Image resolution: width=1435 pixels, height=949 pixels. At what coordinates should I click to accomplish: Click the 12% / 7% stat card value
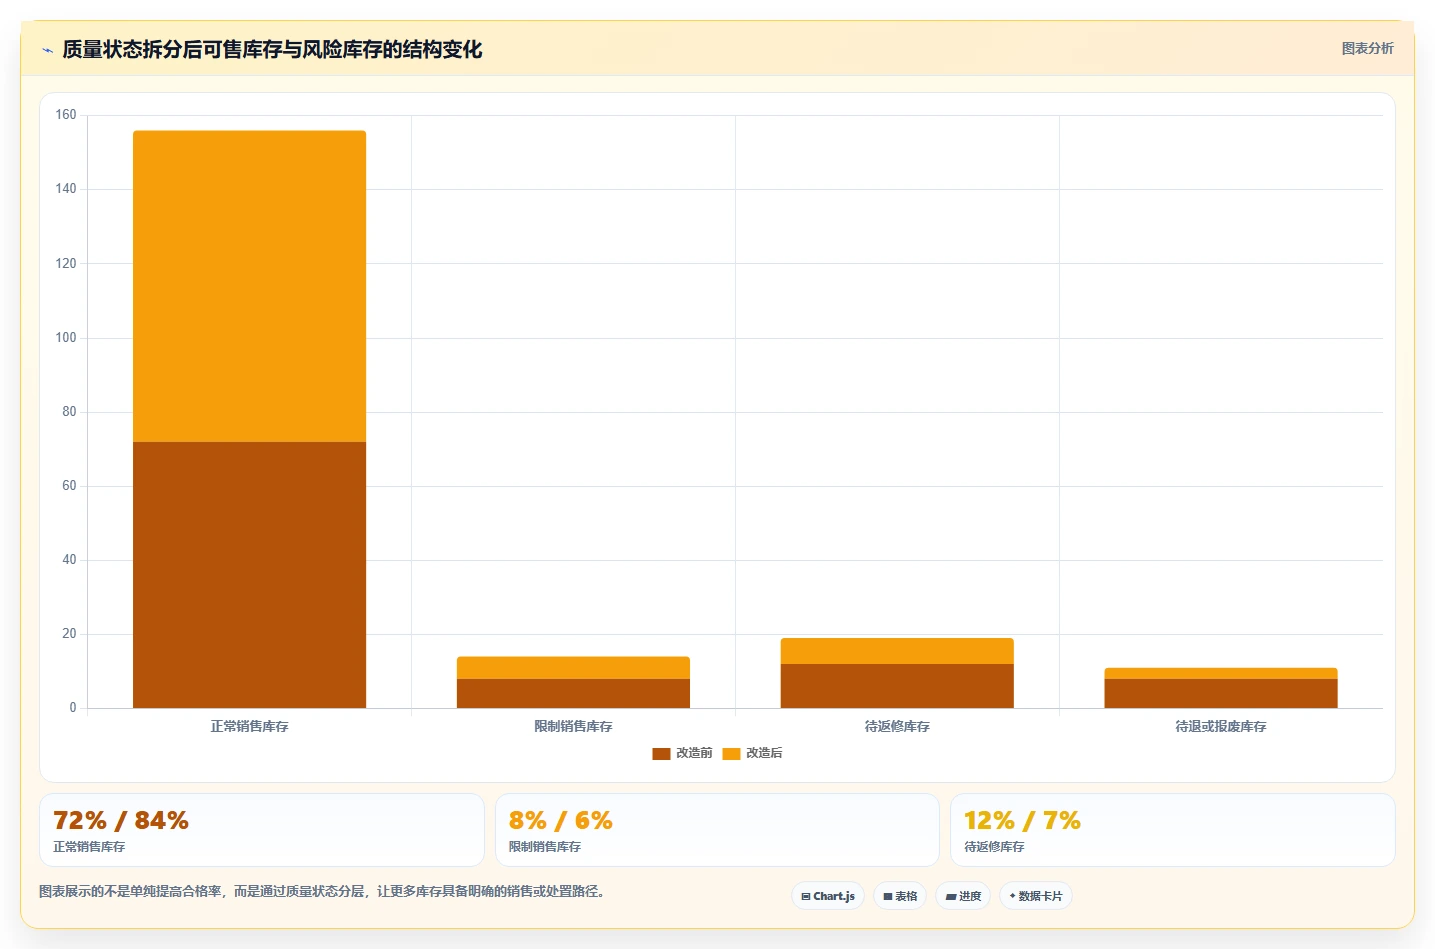point(1022,821)
